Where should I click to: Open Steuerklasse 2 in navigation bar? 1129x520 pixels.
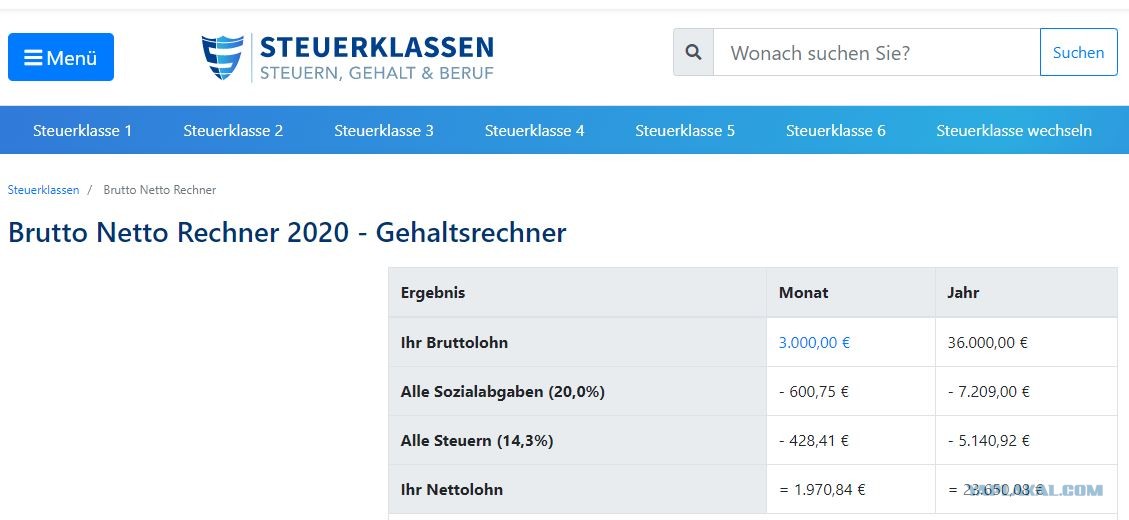pyautogui.click(x=233, y=130)
